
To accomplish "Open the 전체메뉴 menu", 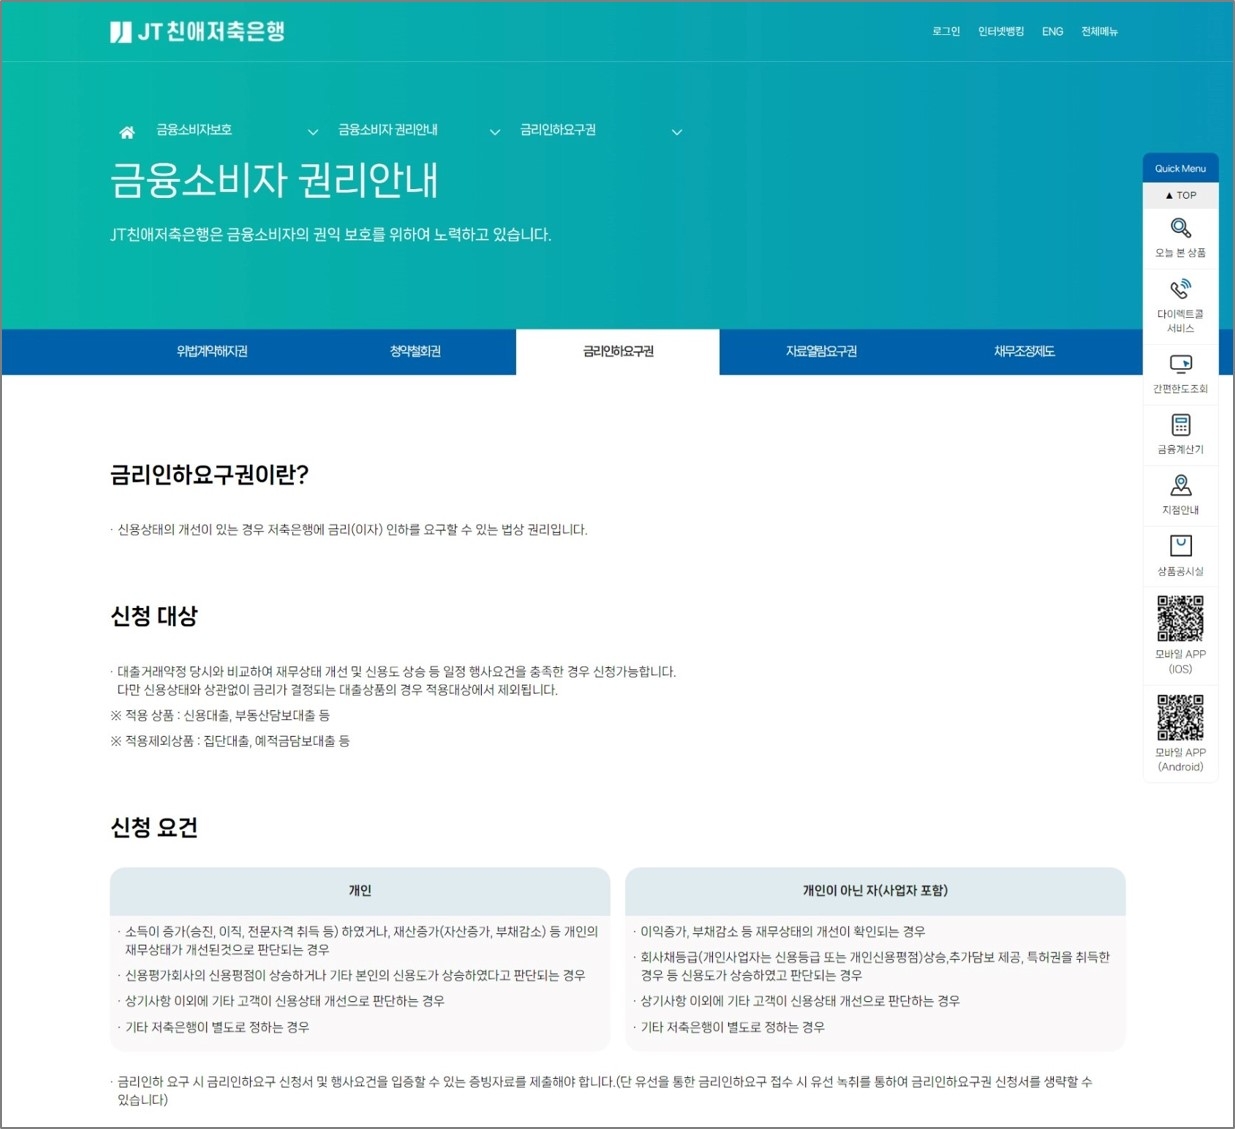I will pyautogui.click(x=1099, y=31).
